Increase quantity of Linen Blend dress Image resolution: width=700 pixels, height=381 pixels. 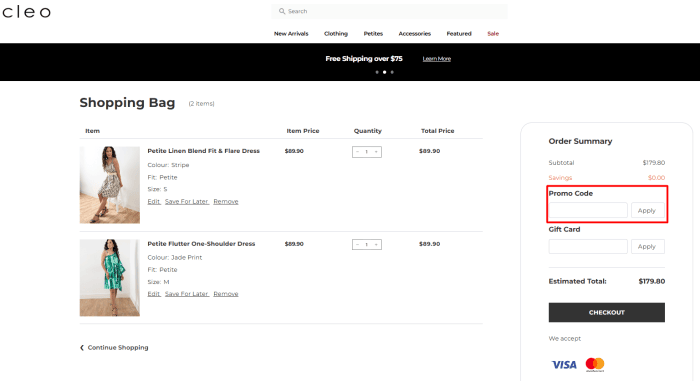pos(376,152)
